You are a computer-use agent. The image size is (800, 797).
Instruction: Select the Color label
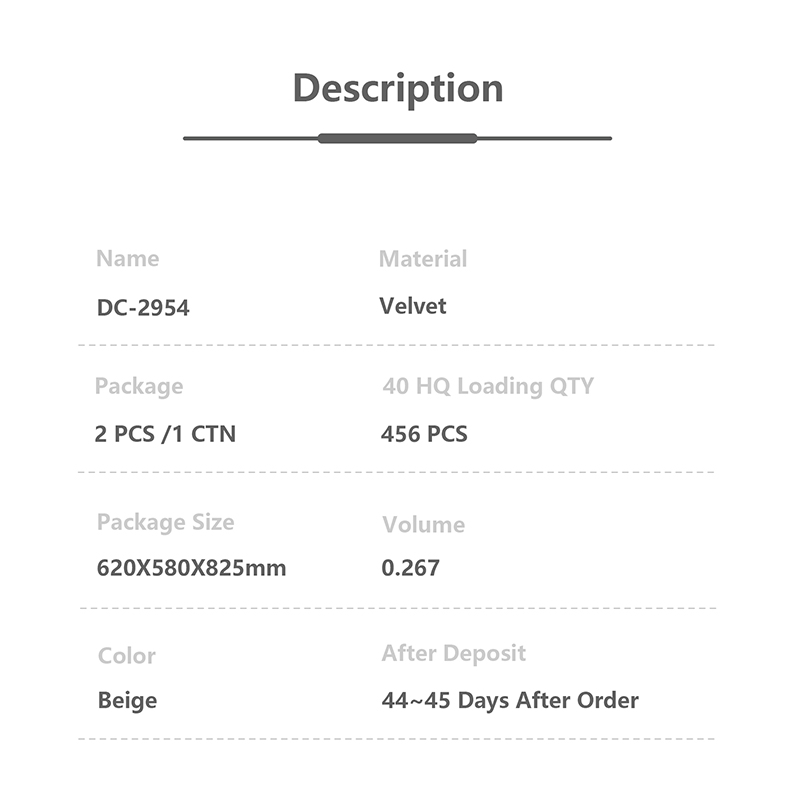pyautogui.click(x=127, y=656)
